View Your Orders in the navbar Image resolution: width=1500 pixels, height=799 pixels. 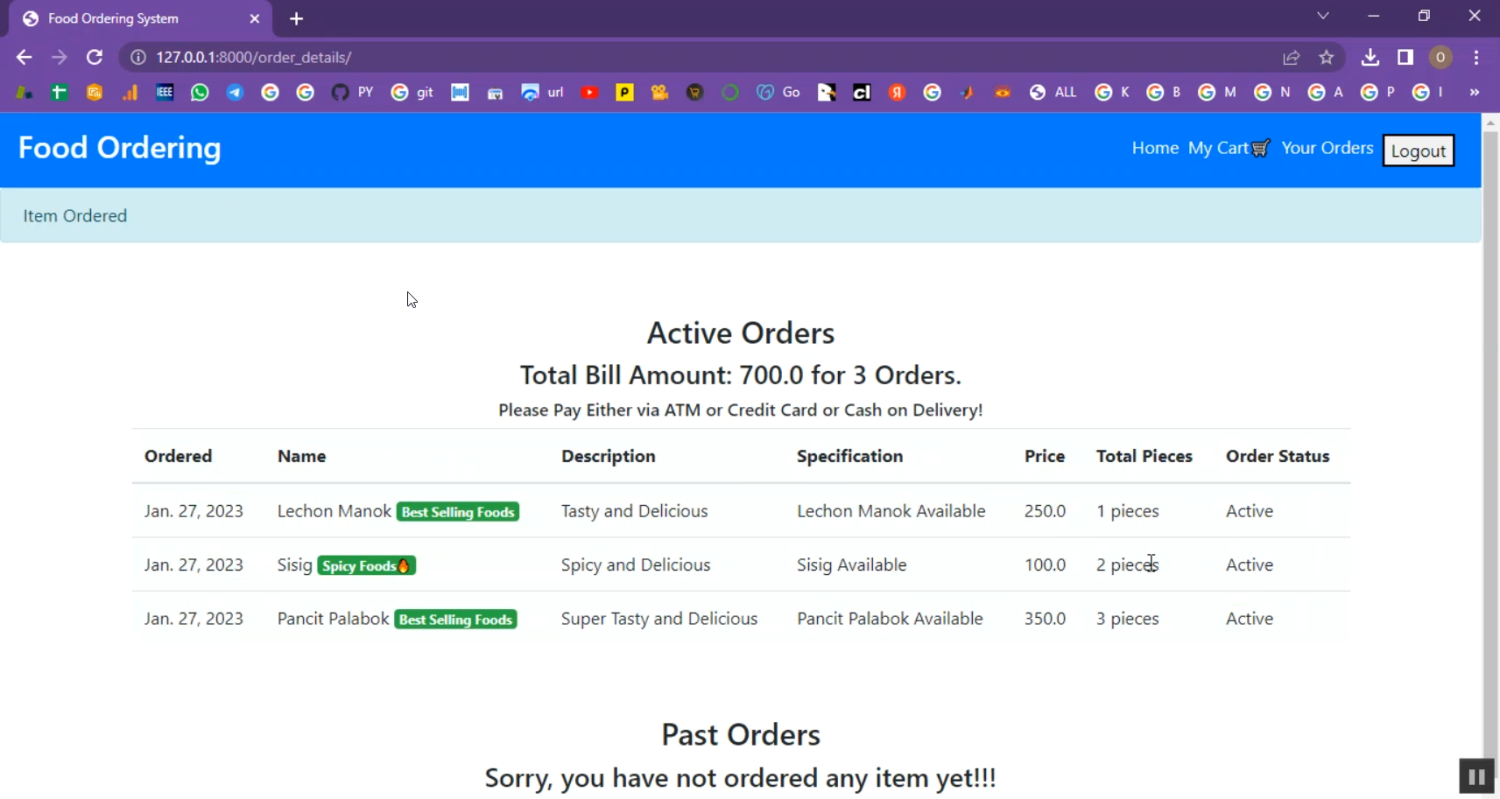[1327, 148]
